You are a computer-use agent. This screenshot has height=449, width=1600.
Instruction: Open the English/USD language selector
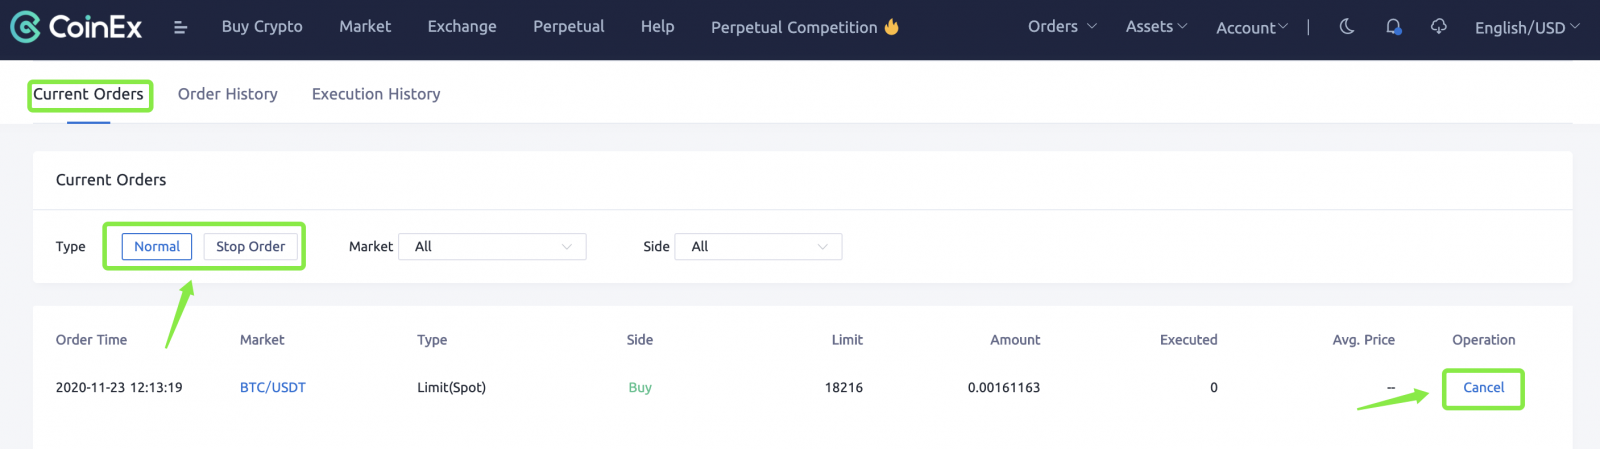[1526, 28]
